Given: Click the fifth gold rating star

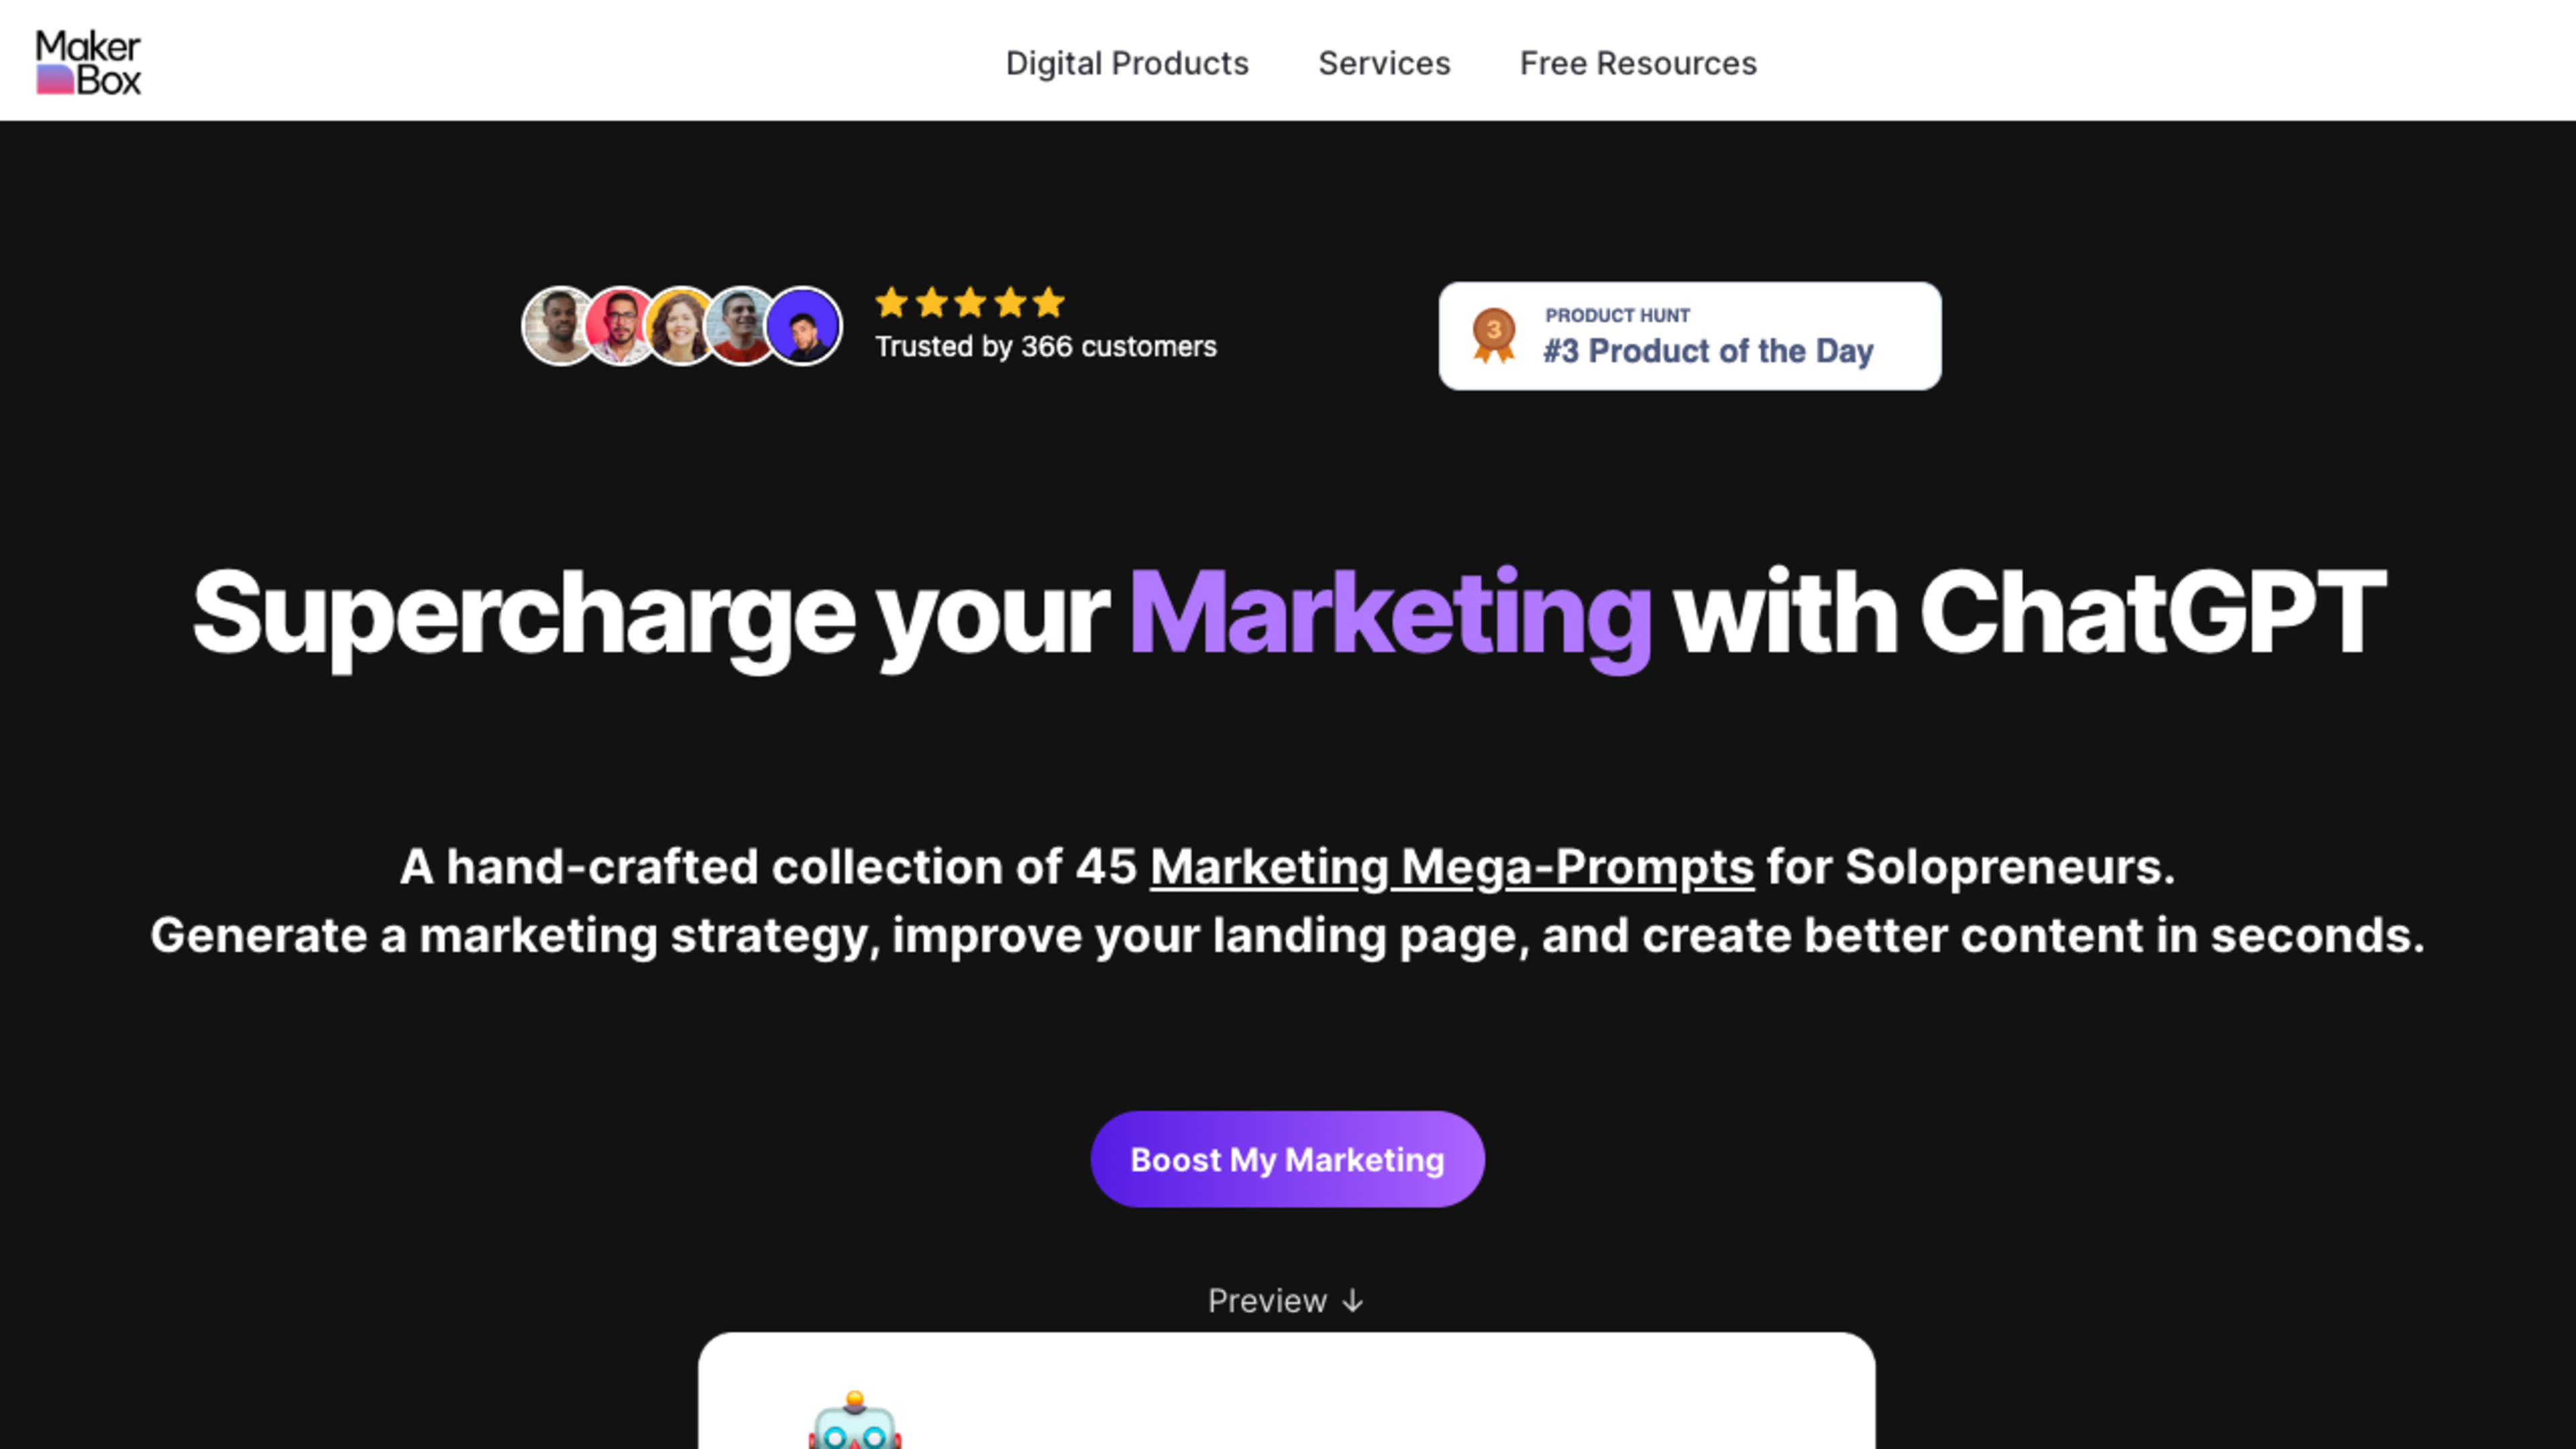Looking at the screenshot, I should point(1048,302).
